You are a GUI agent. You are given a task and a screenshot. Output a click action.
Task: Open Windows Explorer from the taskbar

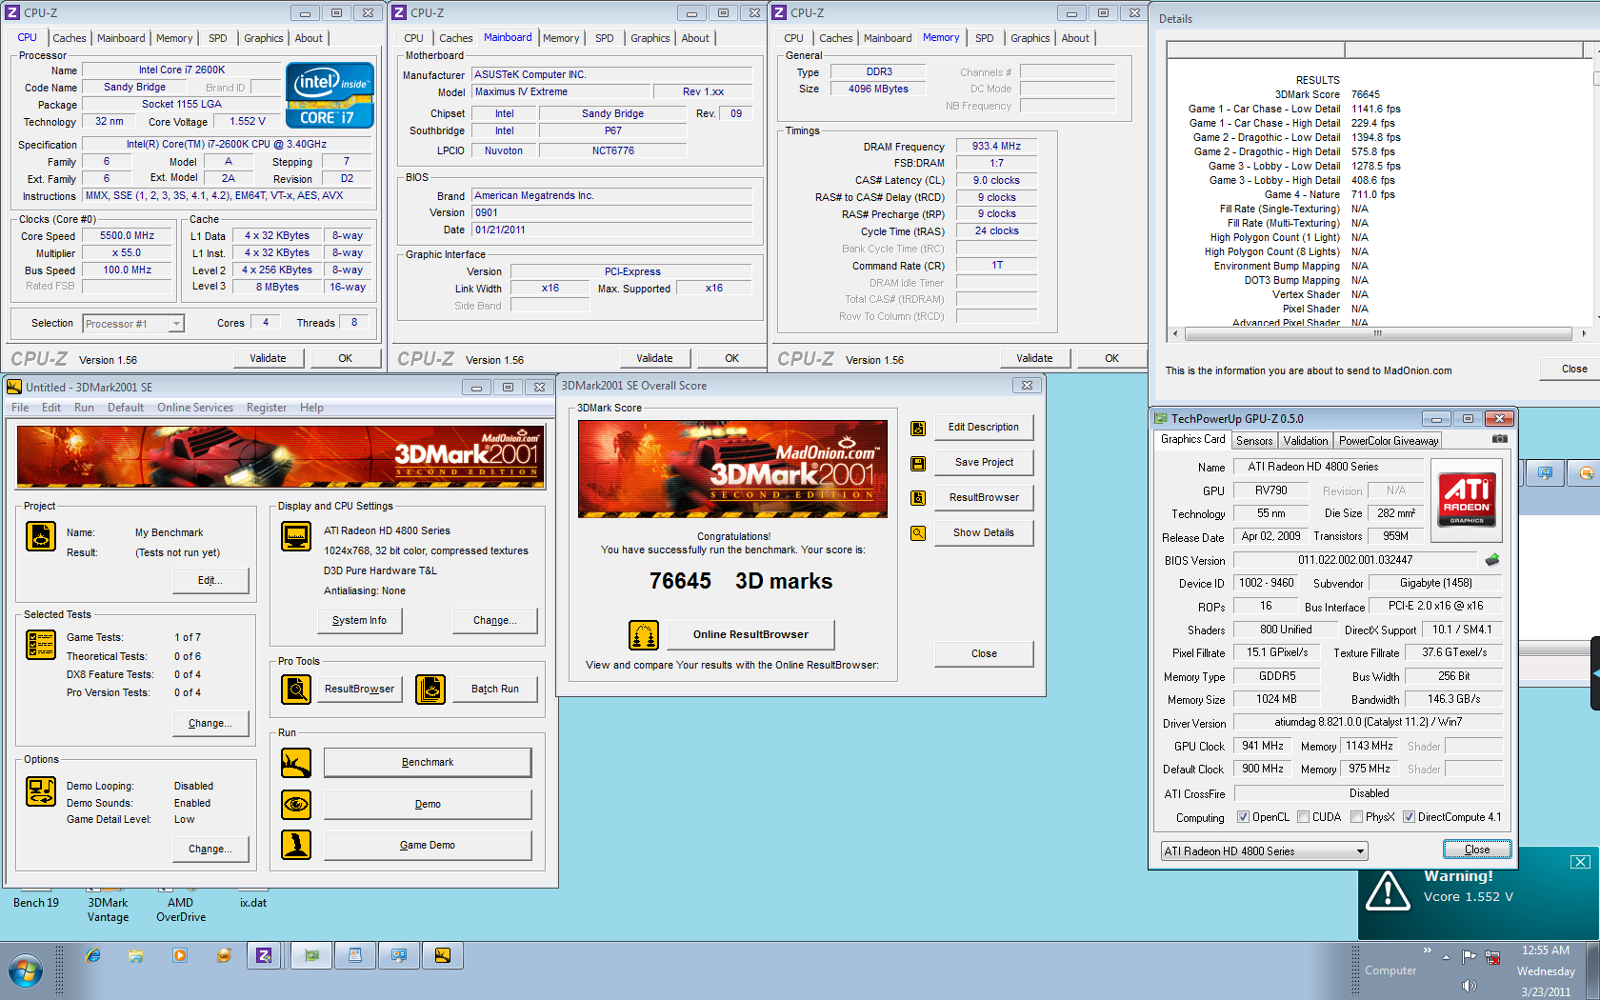pos(136,956)
